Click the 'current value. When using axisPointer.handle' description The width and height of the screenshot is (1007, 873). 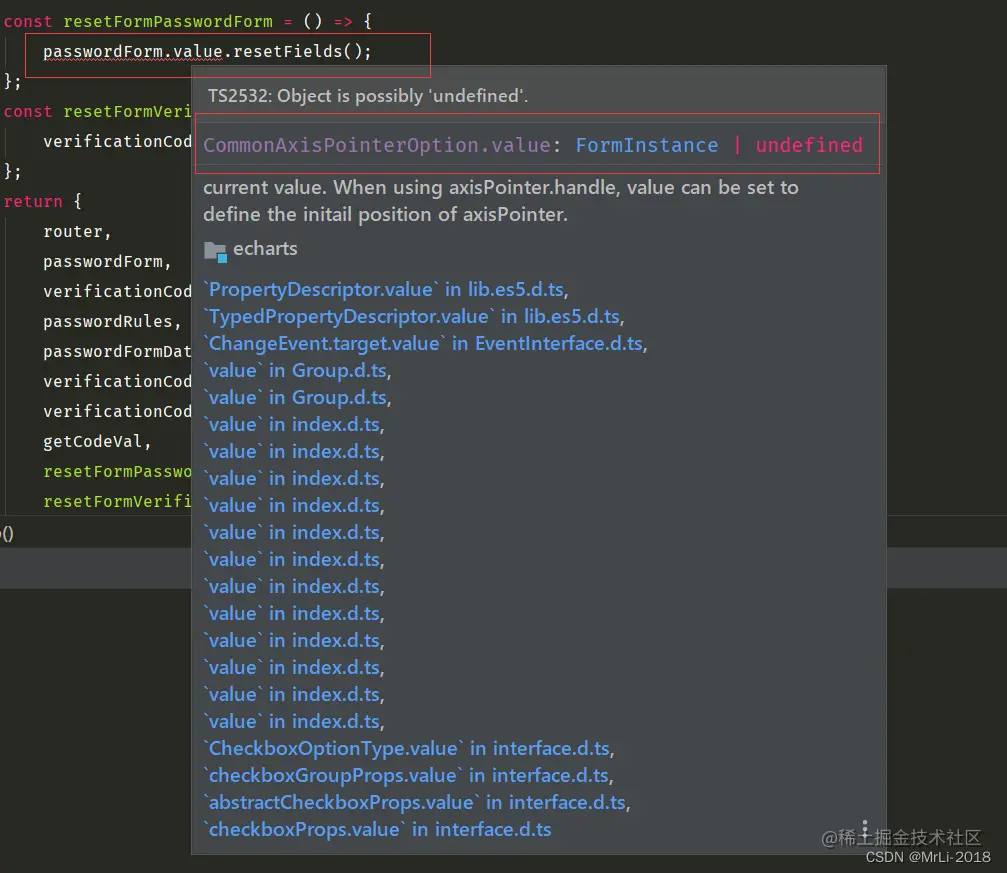501,201
